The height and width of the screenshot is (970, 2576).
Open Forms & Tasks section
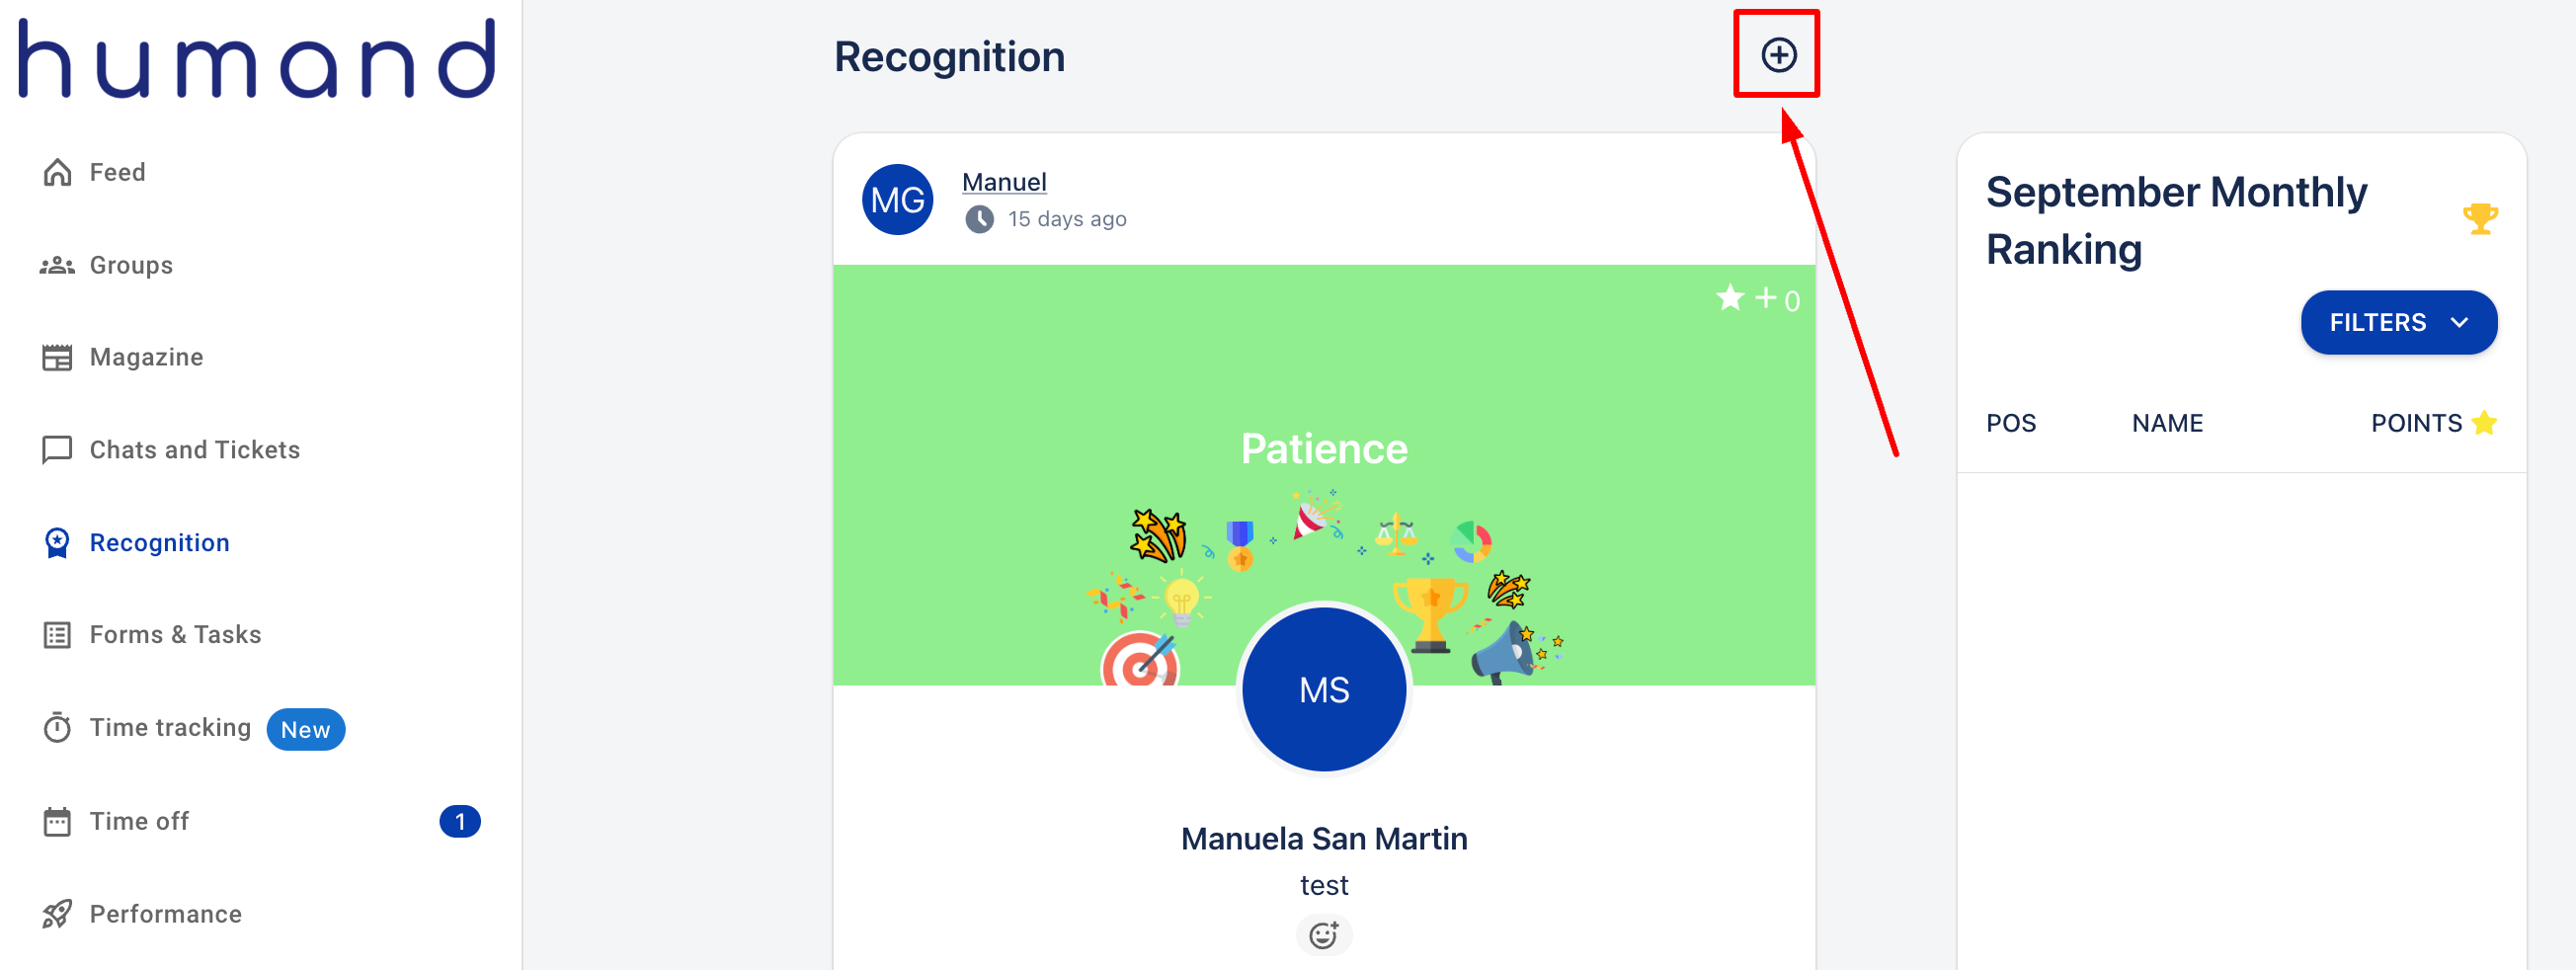175,635
